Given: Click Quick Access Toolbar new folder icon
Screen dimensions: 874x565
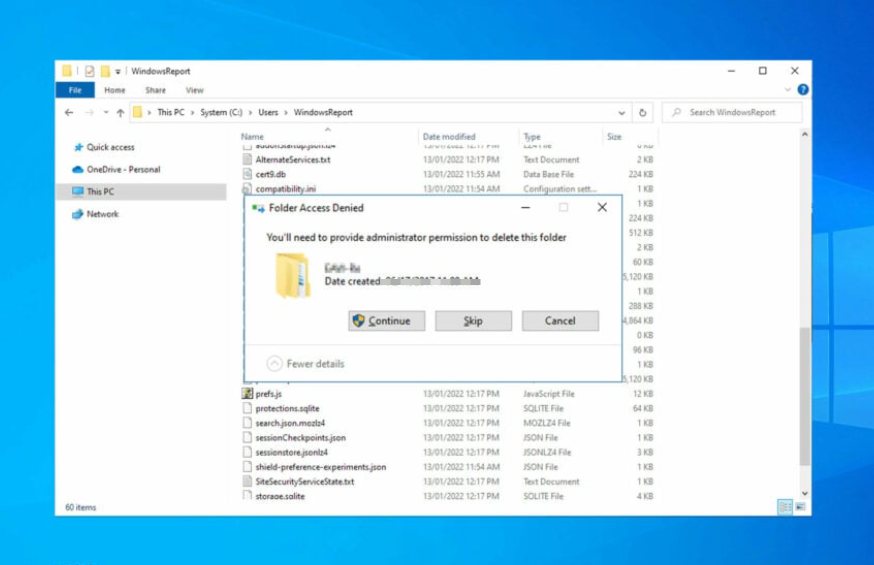Looking at the screenshot, I should [x=105, y=71].
